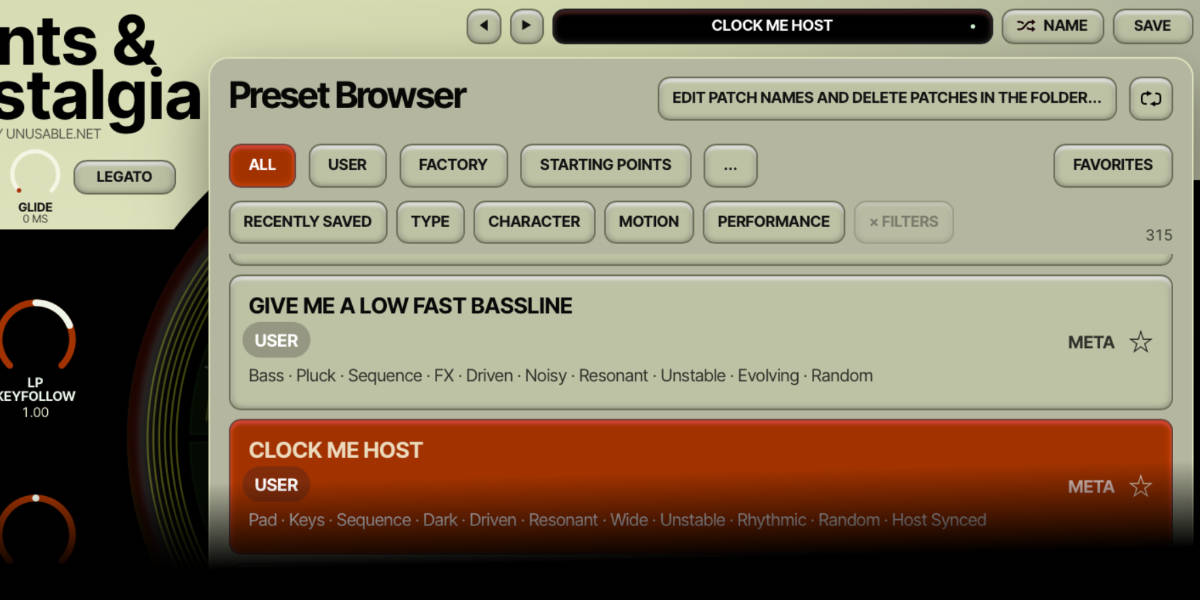Click META label on BASSLINE preset

point(1091,342)
